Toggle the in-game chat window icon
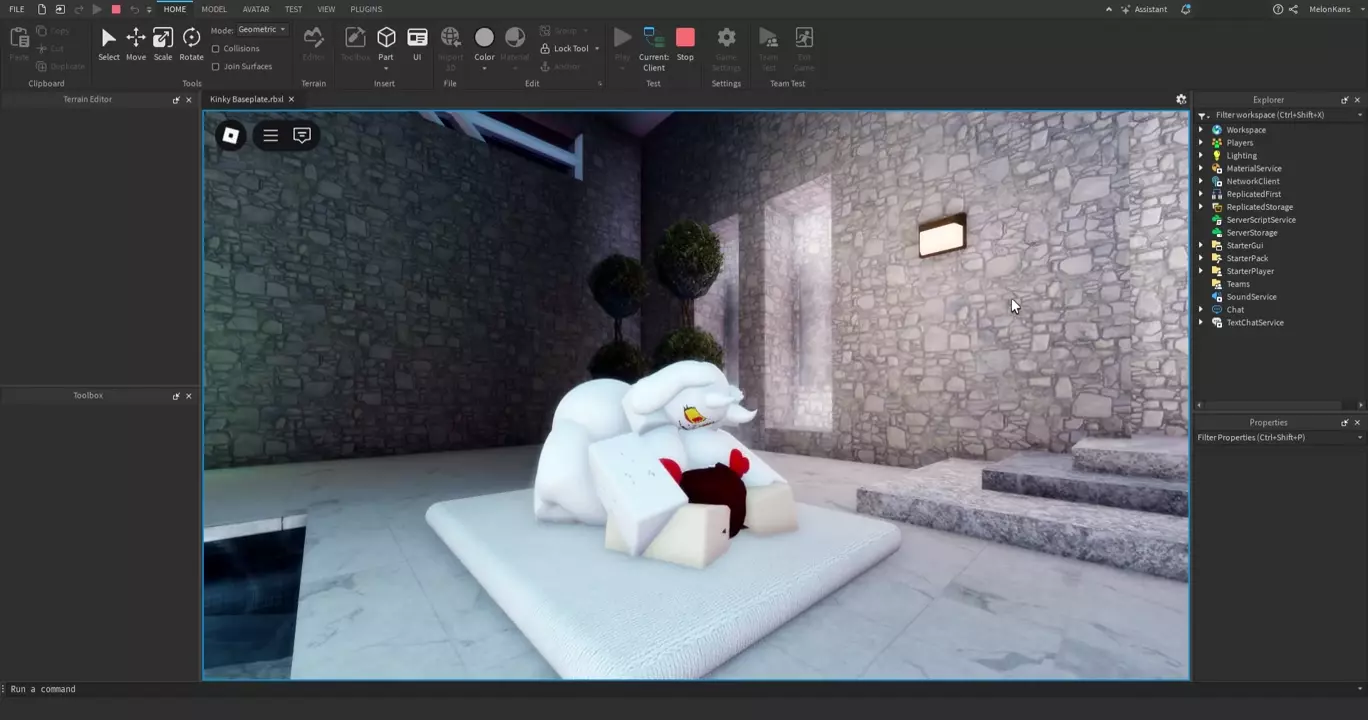Viewport: 1368px width, 720px height. 302,135
